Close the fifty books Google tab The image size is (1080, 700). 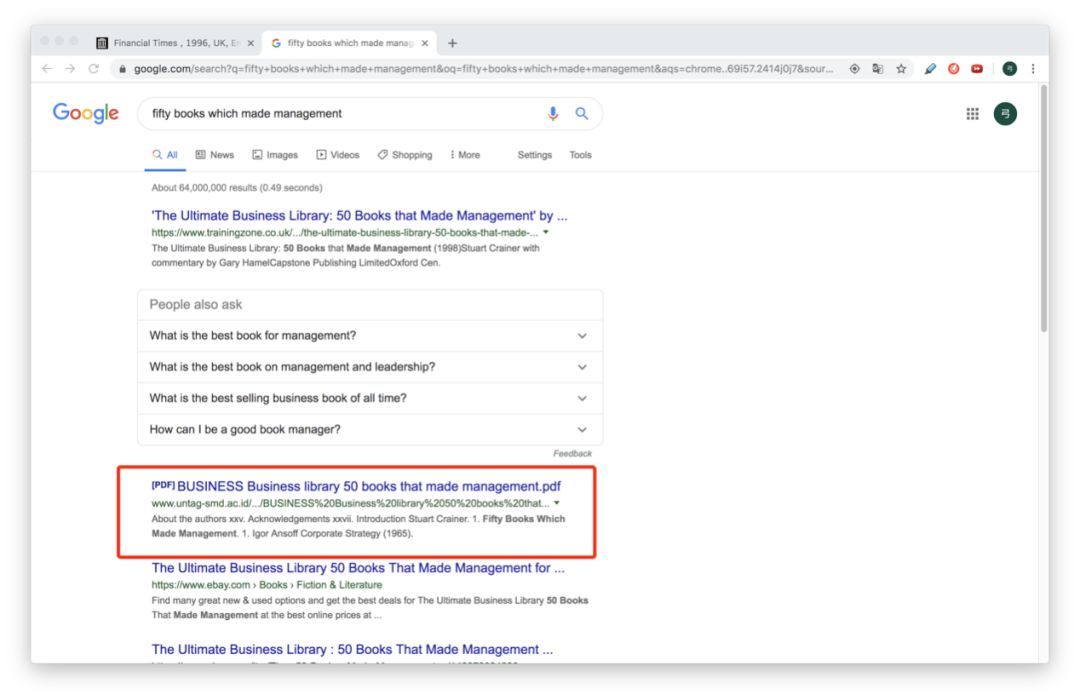point(425,43)
